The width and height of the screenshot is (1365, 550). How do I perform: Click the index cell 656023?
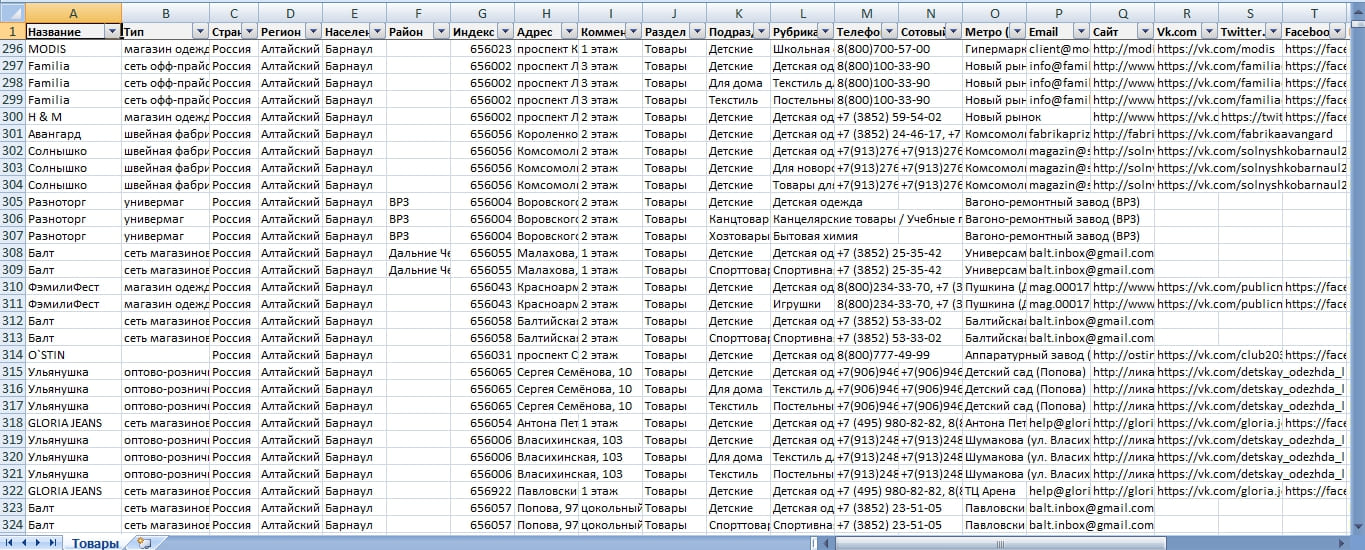482,49
